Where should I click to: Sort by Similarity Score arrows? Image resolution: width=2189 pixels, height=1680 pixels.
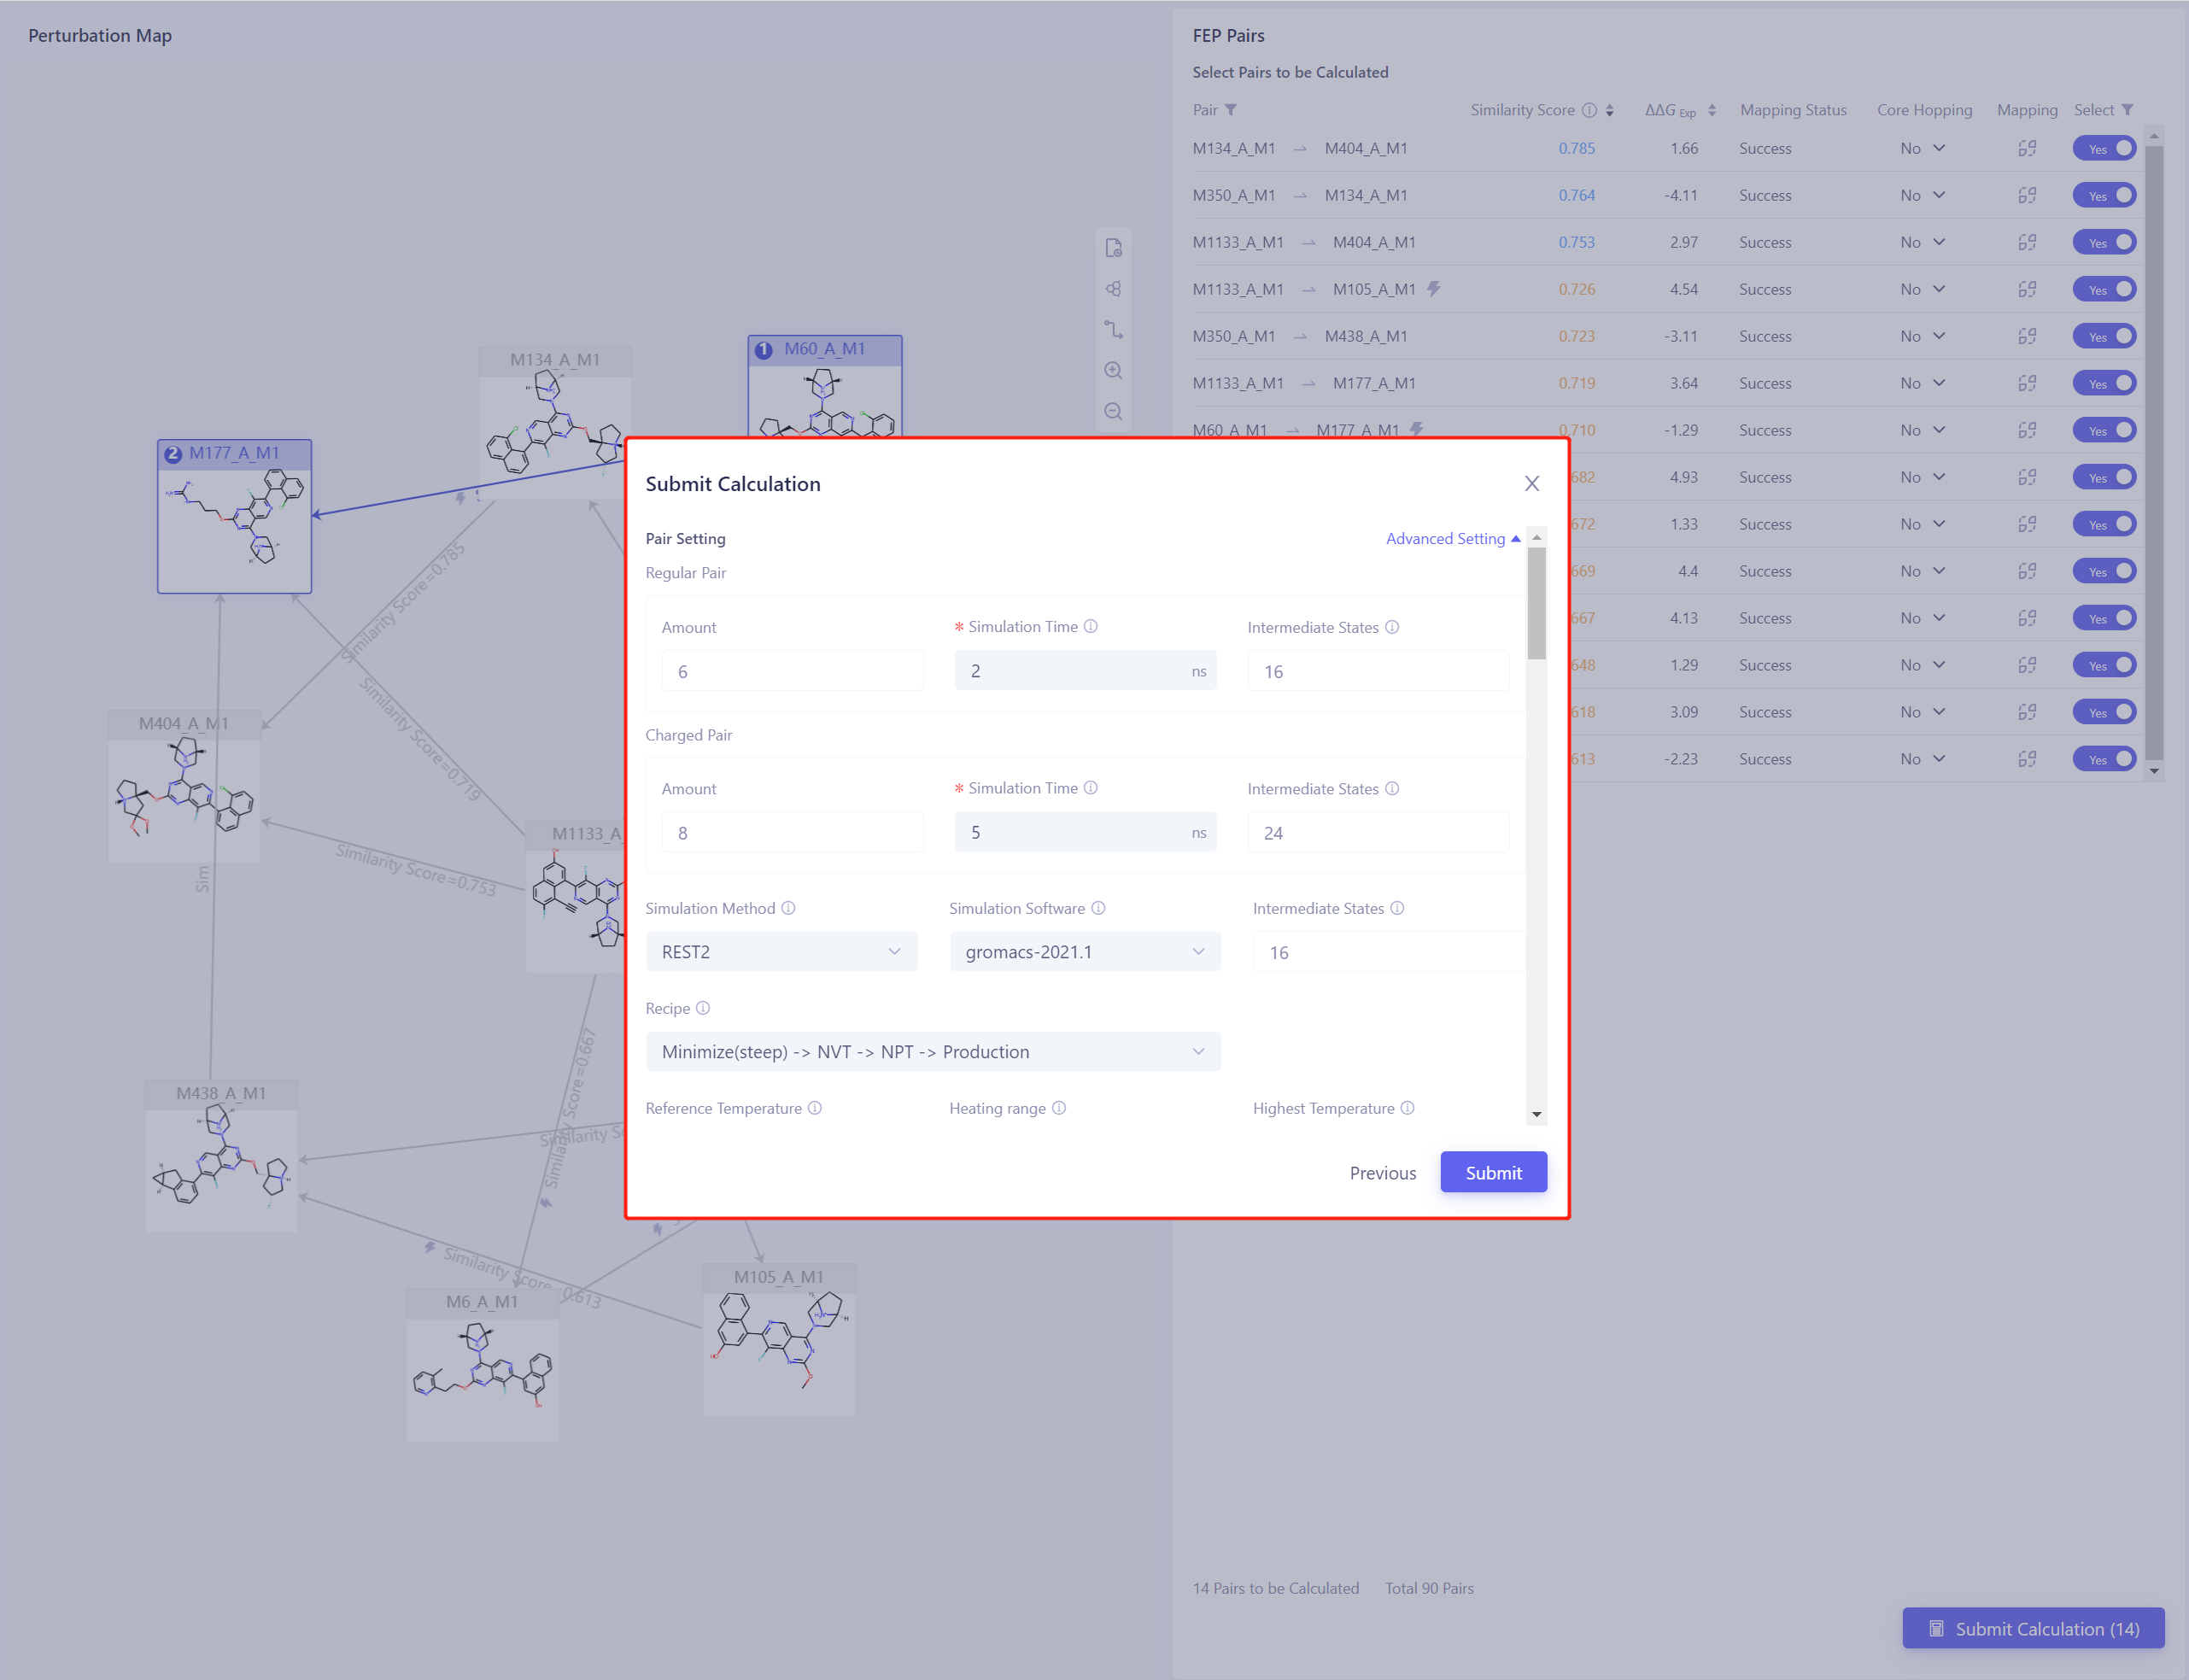point(1610,110)
